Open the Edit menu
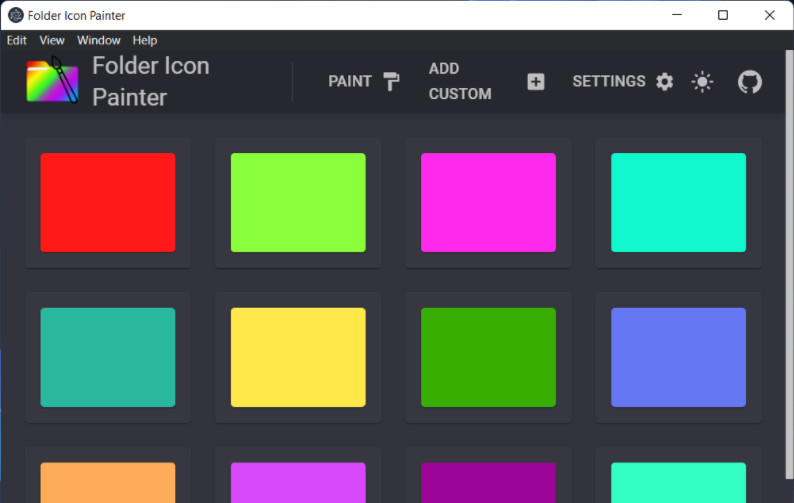 pyautogui.click(x=17, y=41)
